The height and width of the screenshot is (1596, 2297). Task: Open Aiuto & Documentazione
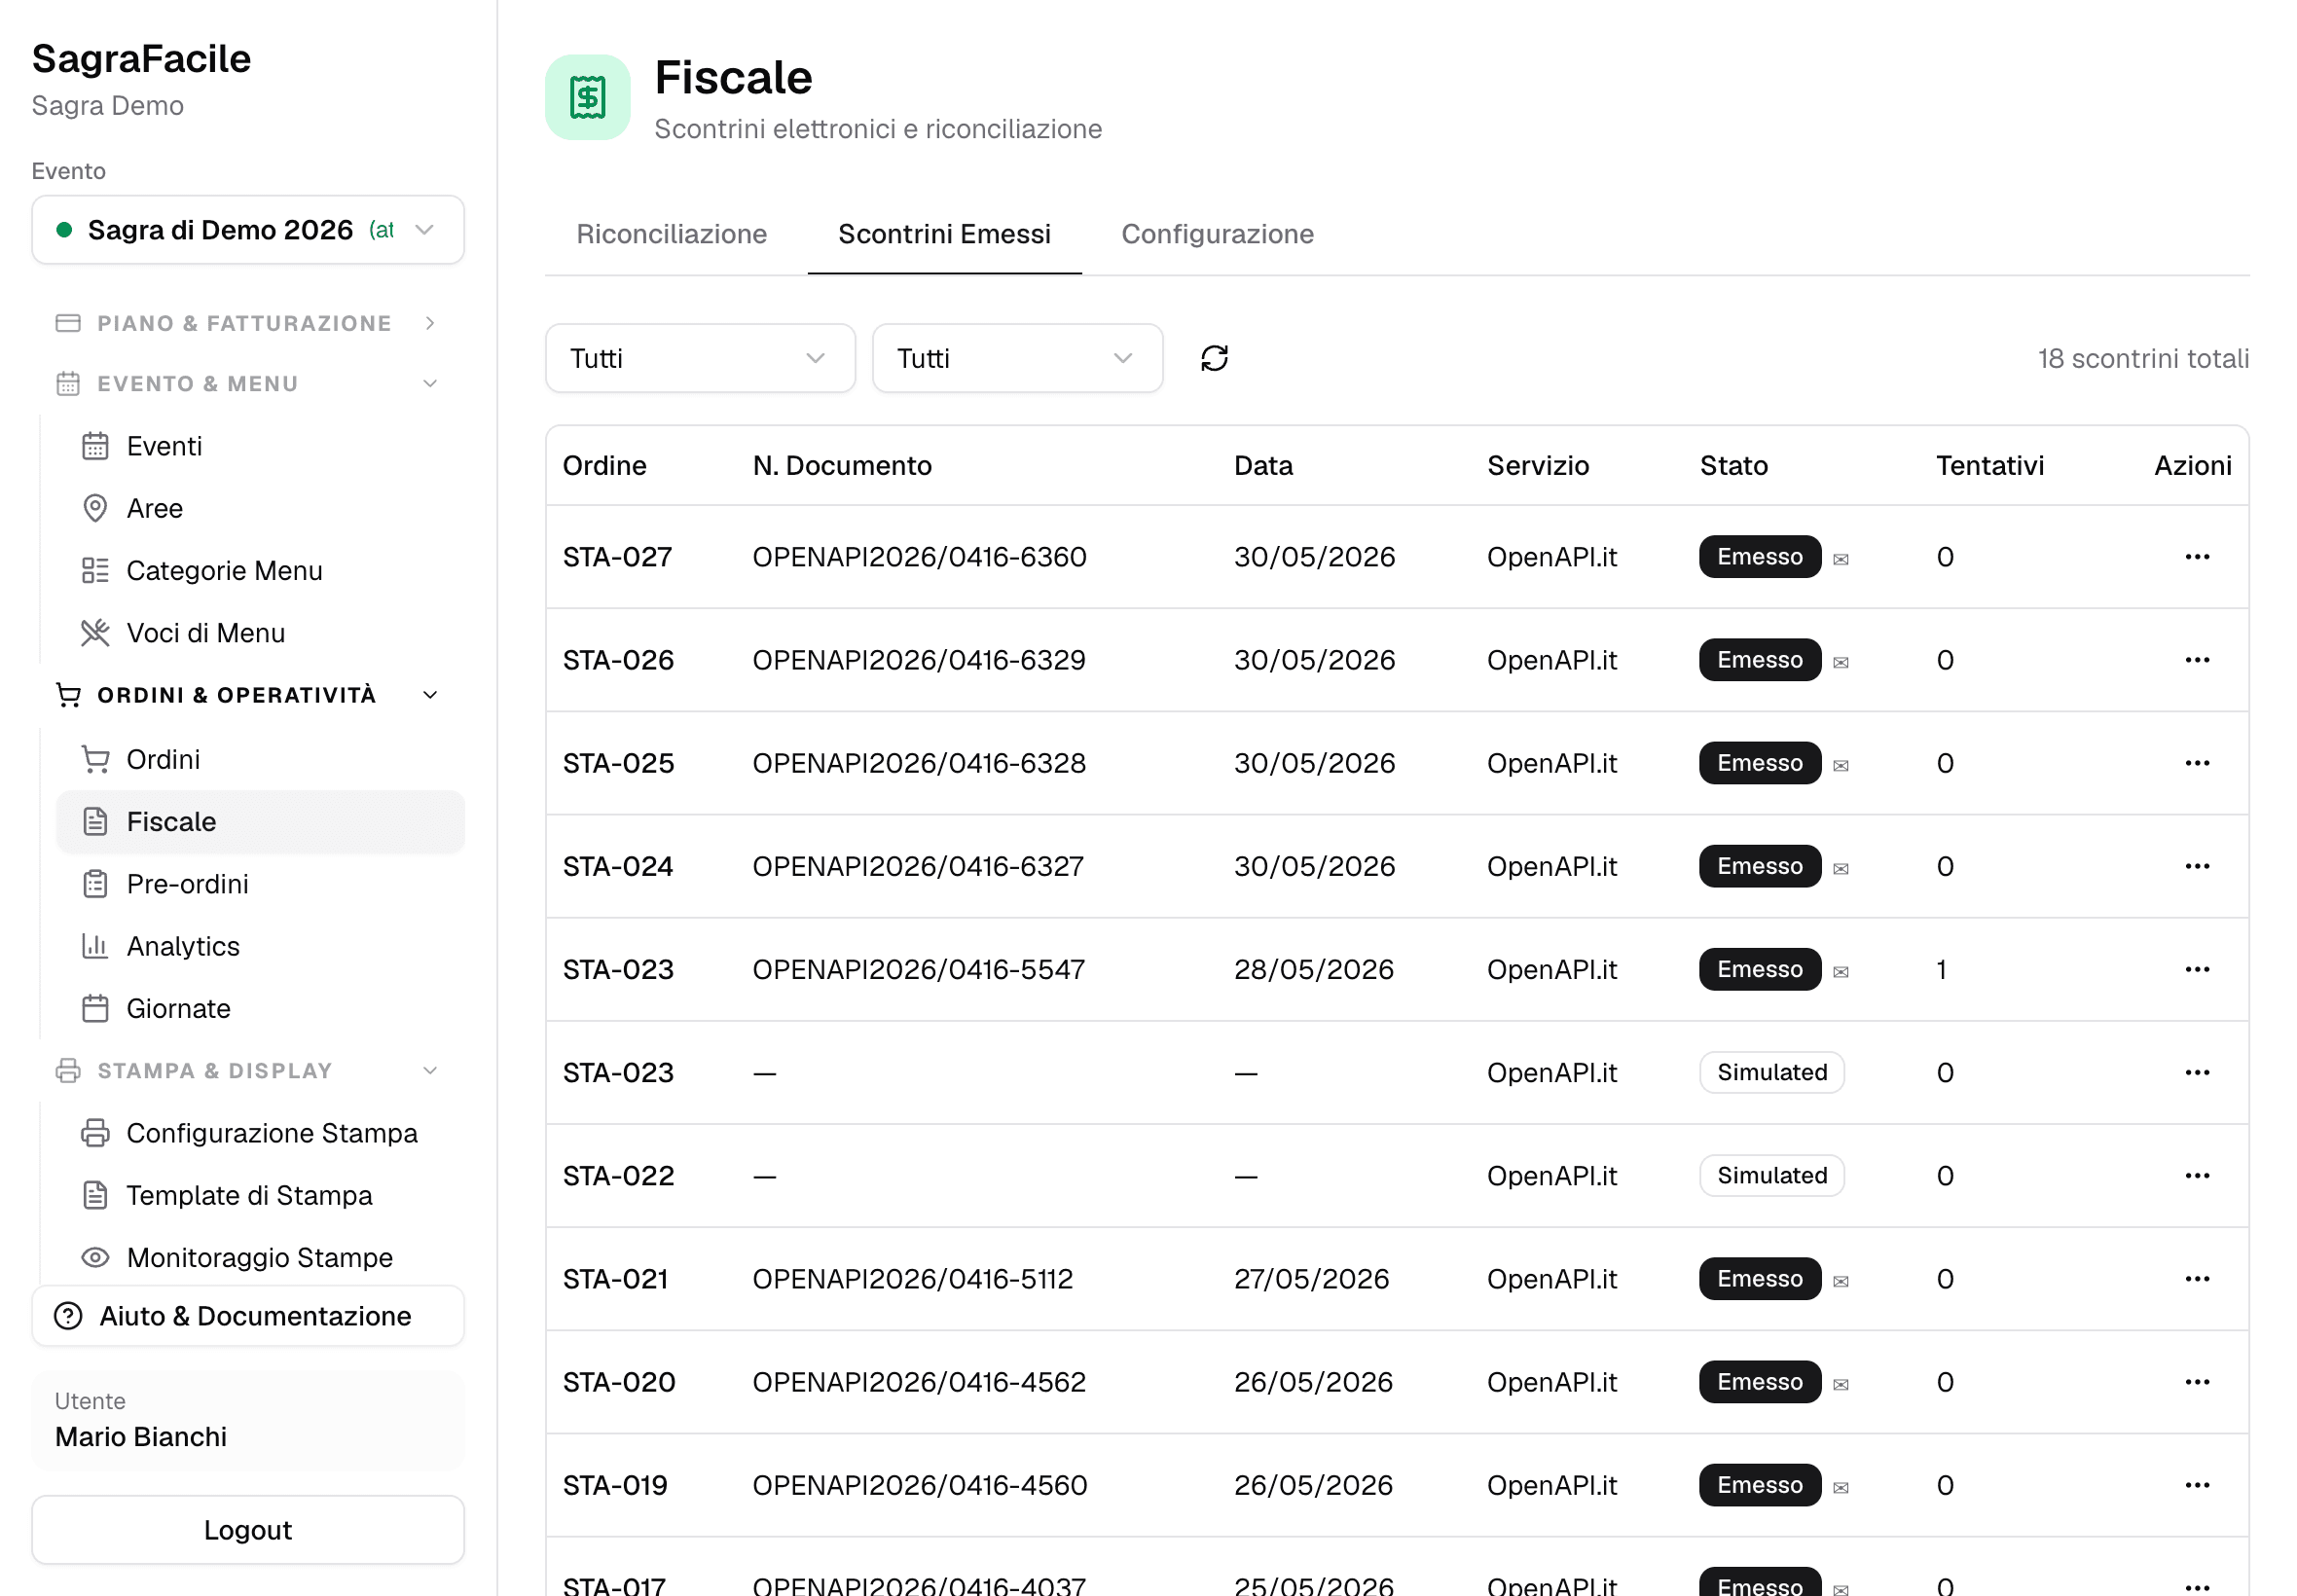(247, 1316)
